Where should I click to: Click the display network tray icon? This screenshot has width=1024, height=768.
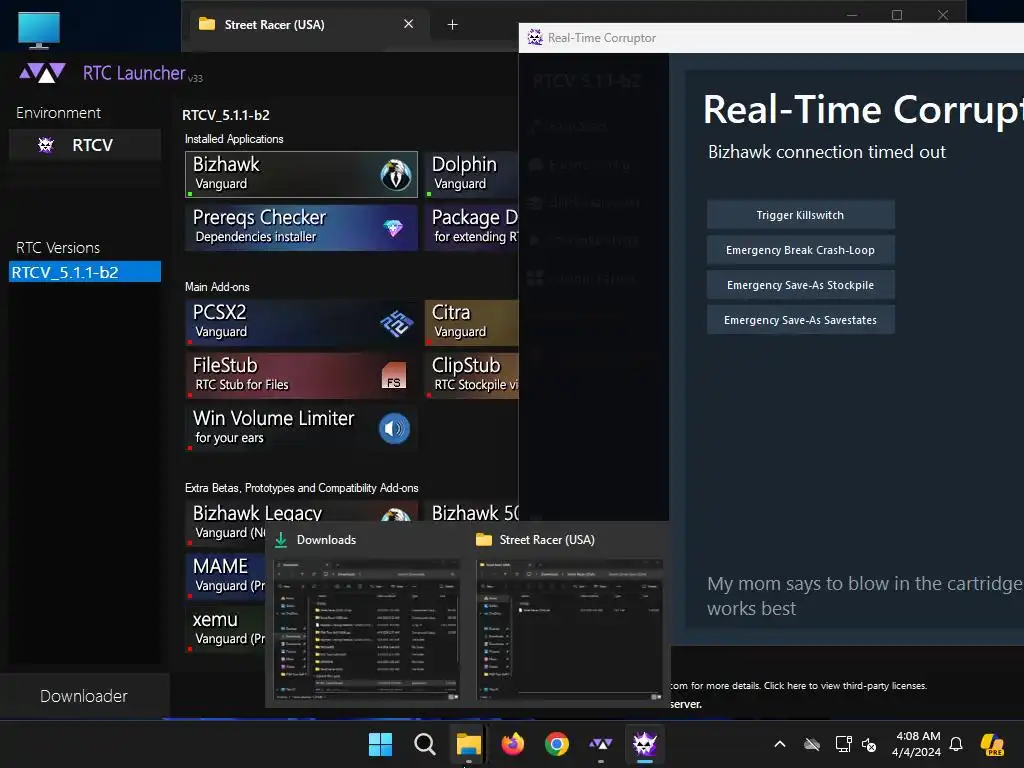click(x=843, y=744)
